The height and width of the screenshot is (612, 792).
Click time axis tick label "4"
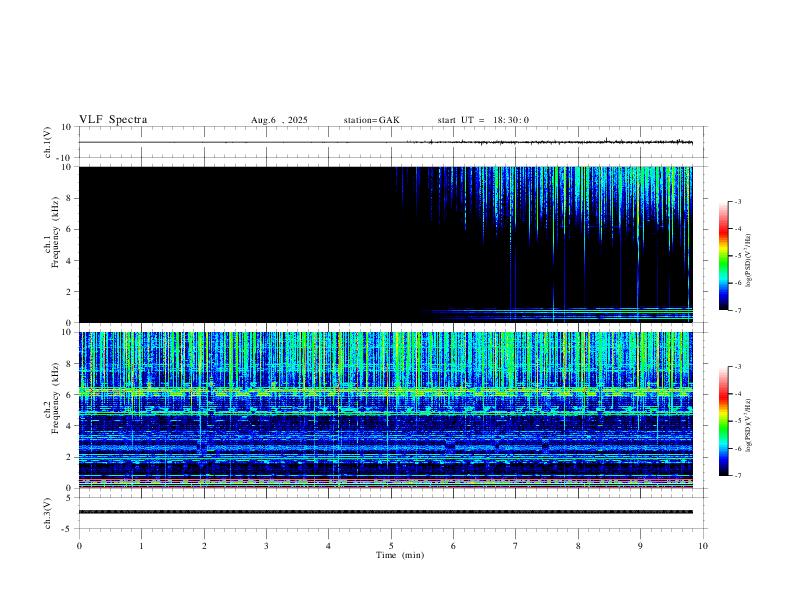click(328, 546)
